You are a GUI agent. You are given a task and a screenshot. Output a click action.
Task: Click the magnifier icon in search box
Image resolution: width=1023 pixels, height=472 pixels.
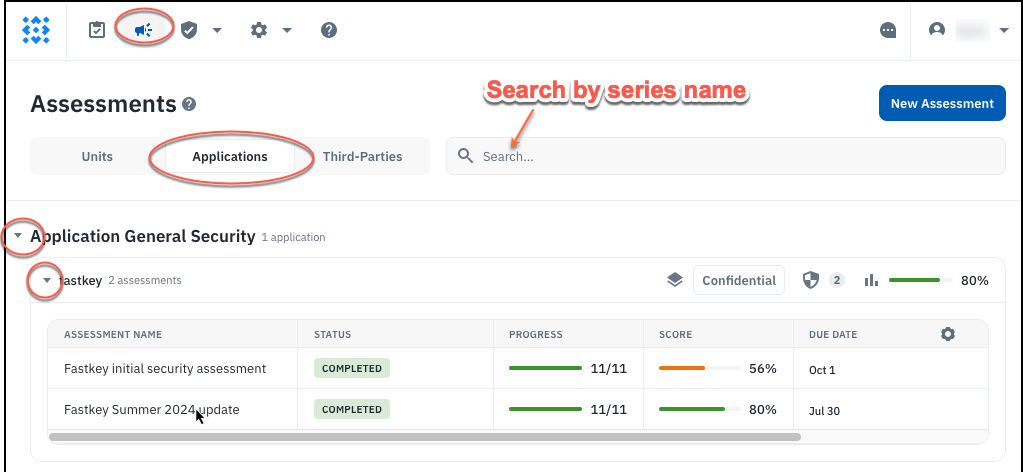coord(465,156)
